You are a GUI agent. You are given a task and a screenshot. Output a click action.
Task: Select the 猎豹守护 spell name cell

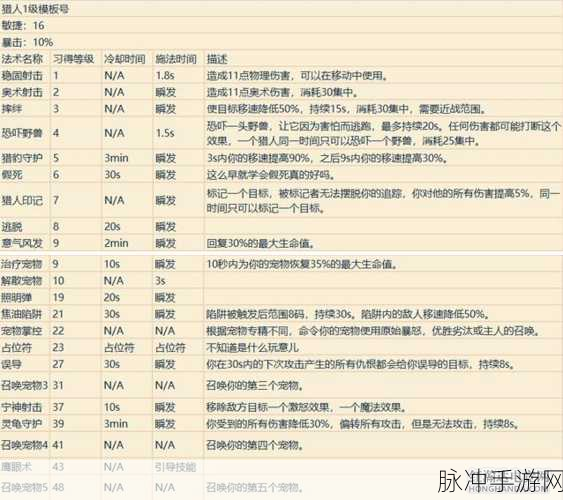tap(22, 158)
